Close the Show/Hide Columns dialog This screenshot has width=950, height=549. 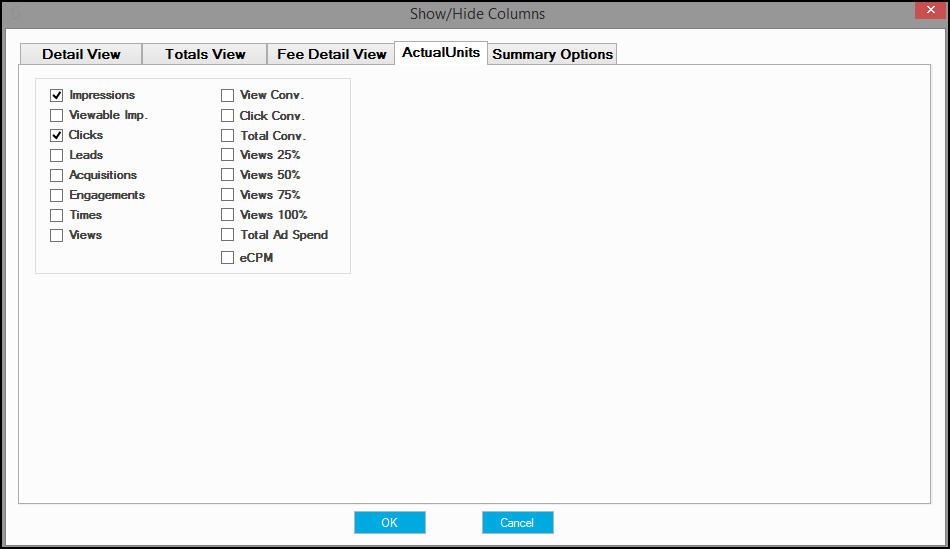(931, 10)
